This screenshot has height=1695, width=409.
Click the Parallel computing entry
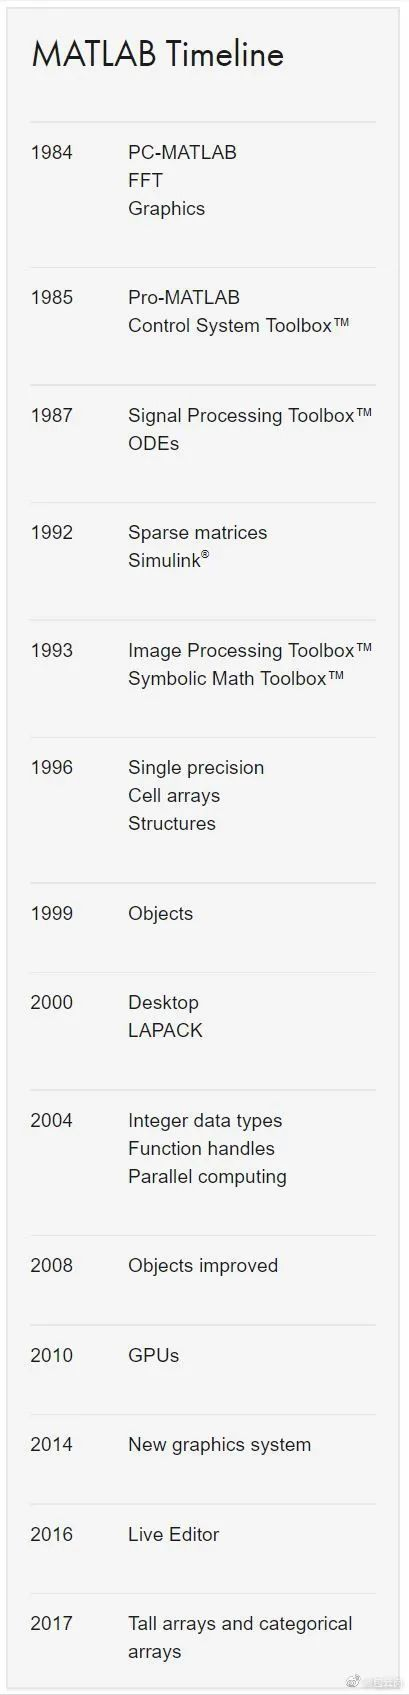click(x=207, y=1177)
